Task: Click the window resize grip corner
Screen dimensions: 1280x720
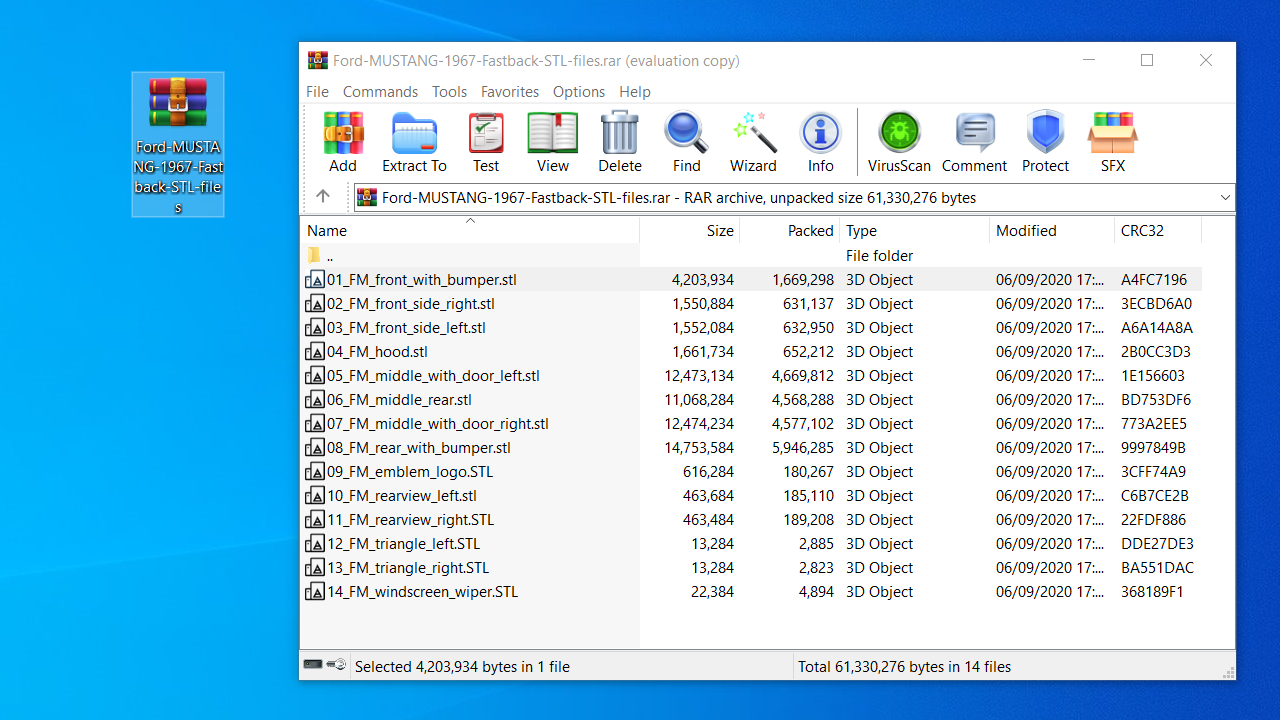Action: coord(1227,672)
